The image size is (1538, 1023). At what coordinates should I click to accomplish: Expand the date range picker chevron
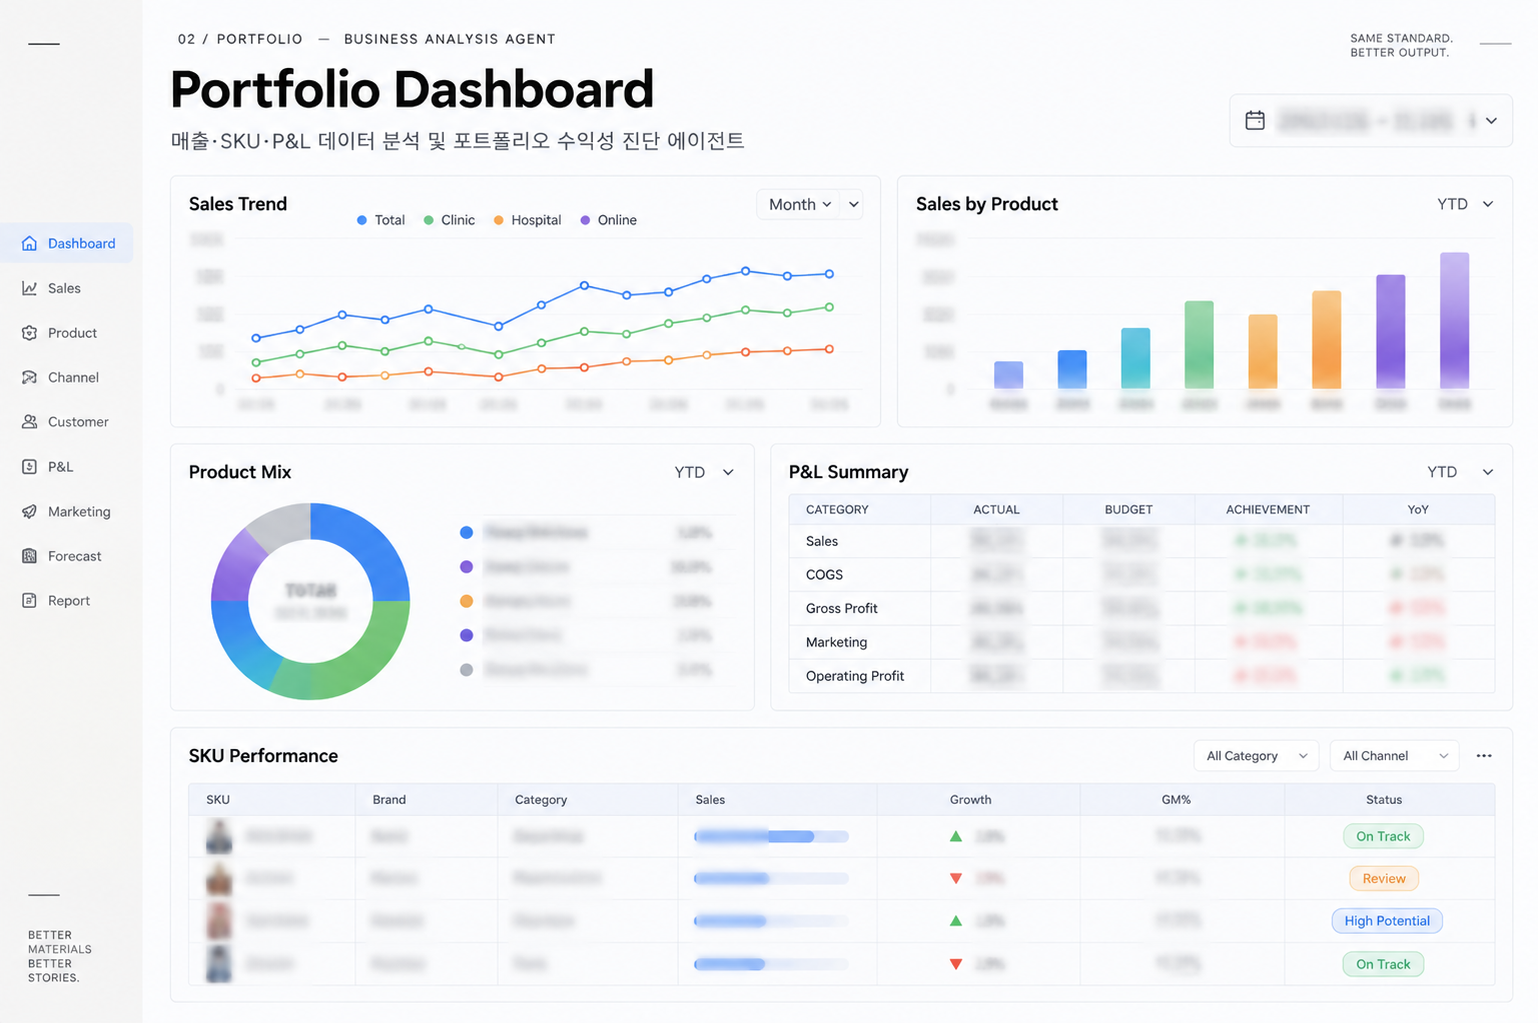pos(1491,121)
